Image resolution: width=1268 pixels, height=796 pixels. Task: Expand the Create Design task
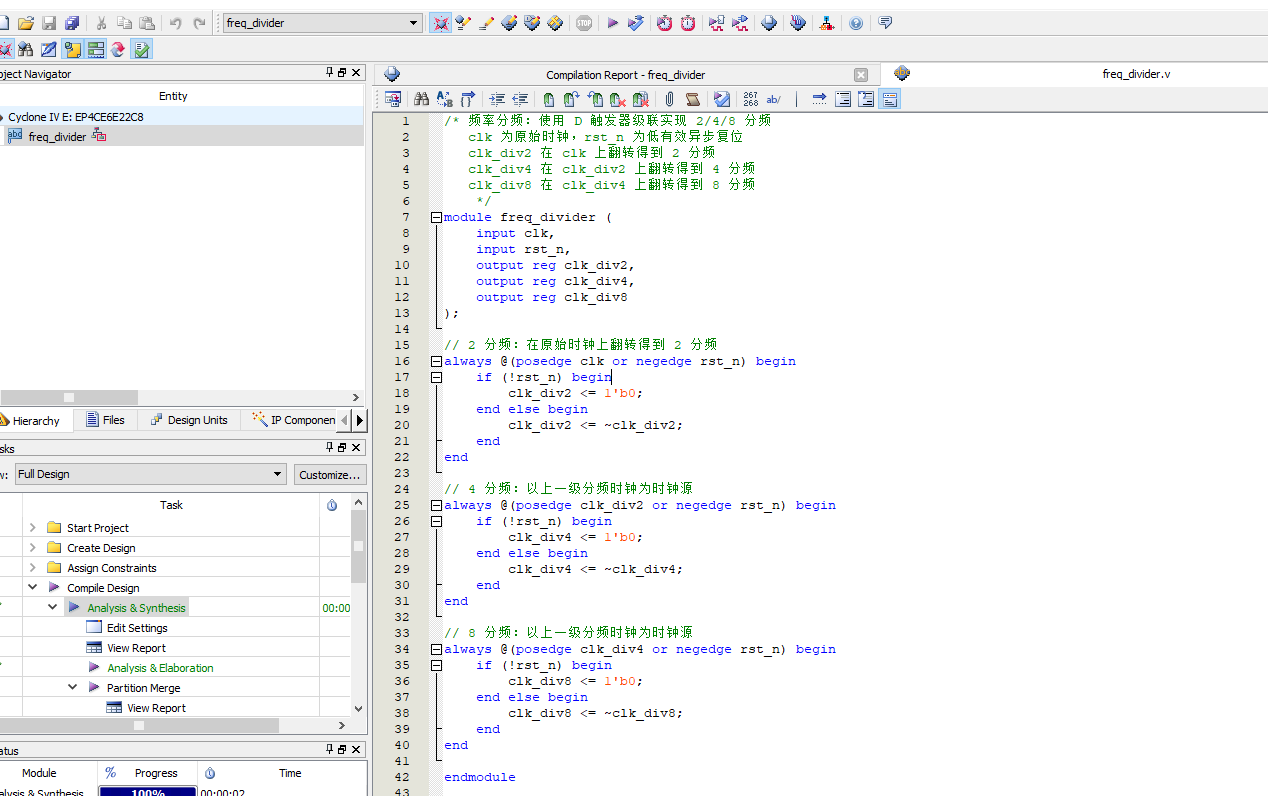[32, 548]
